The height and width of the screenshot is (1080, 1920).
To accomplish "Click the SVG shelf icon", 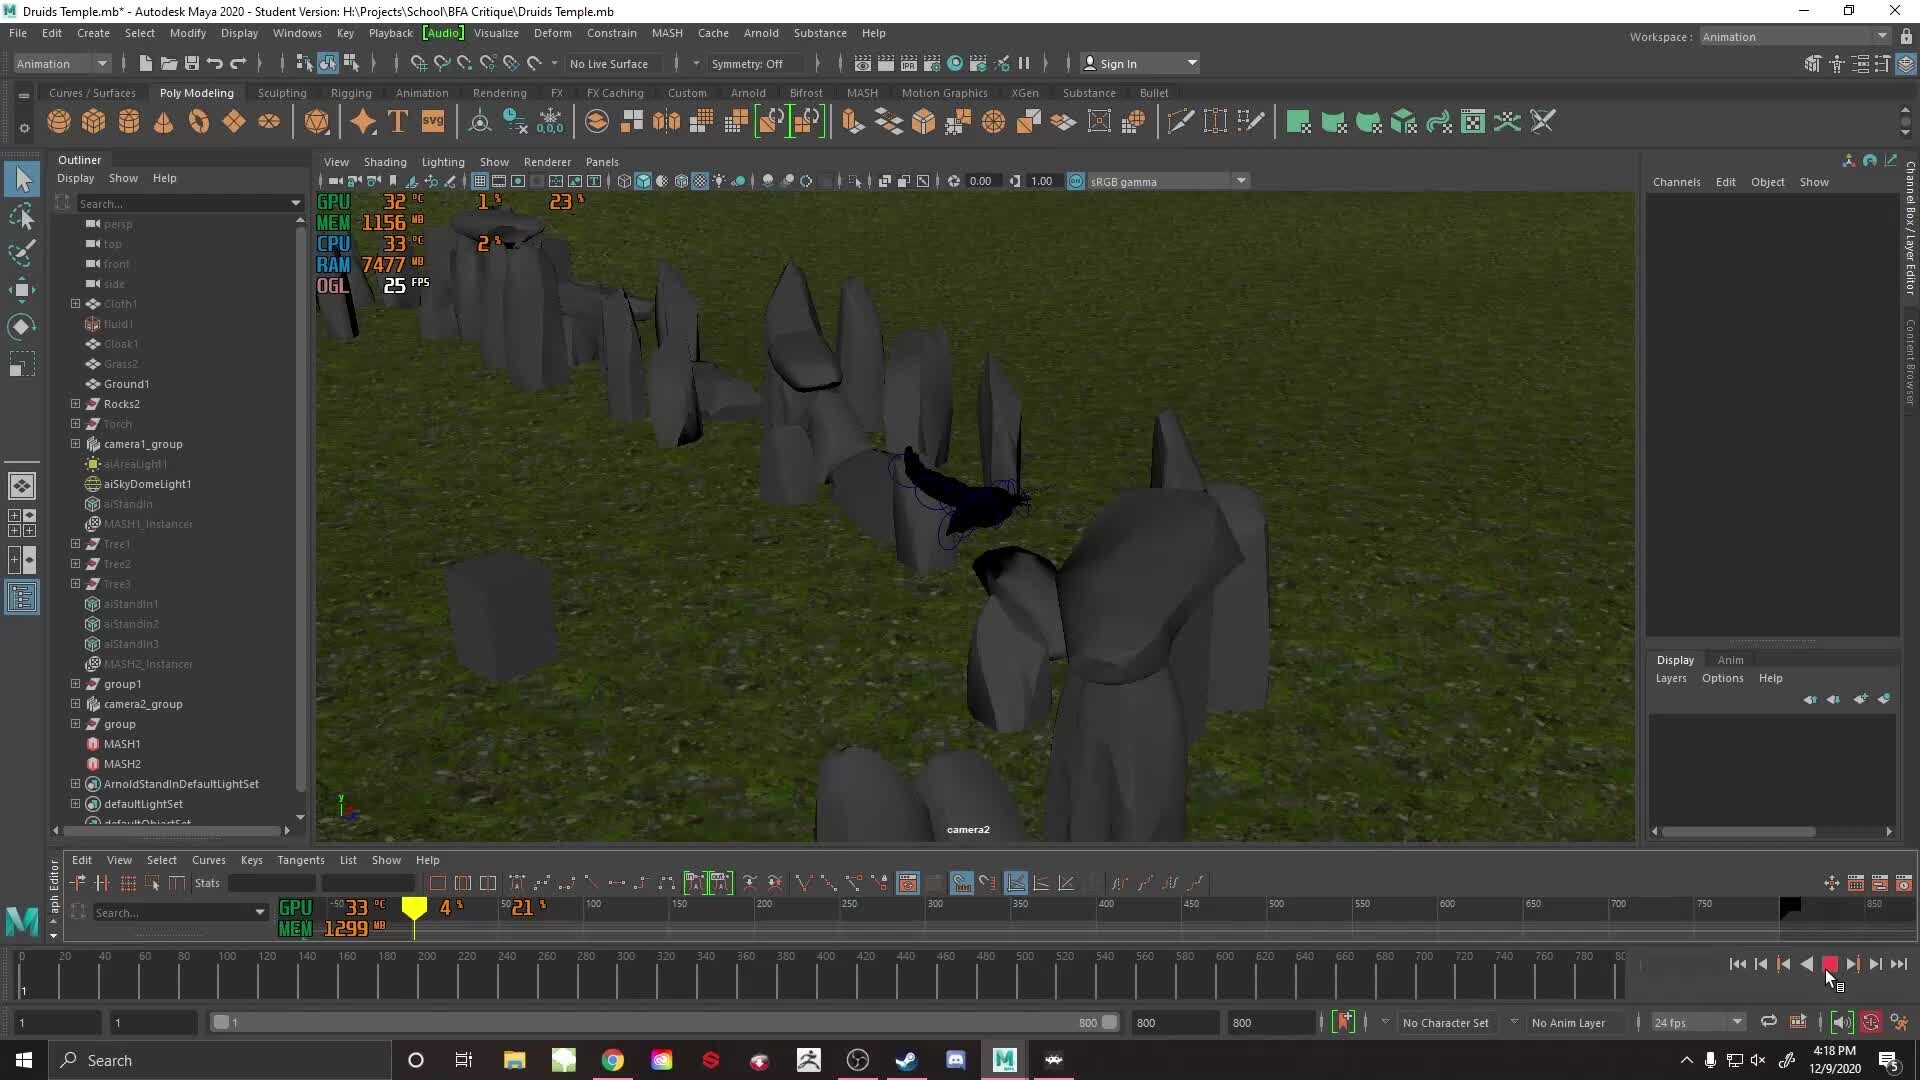I will (x=432, y=122).
